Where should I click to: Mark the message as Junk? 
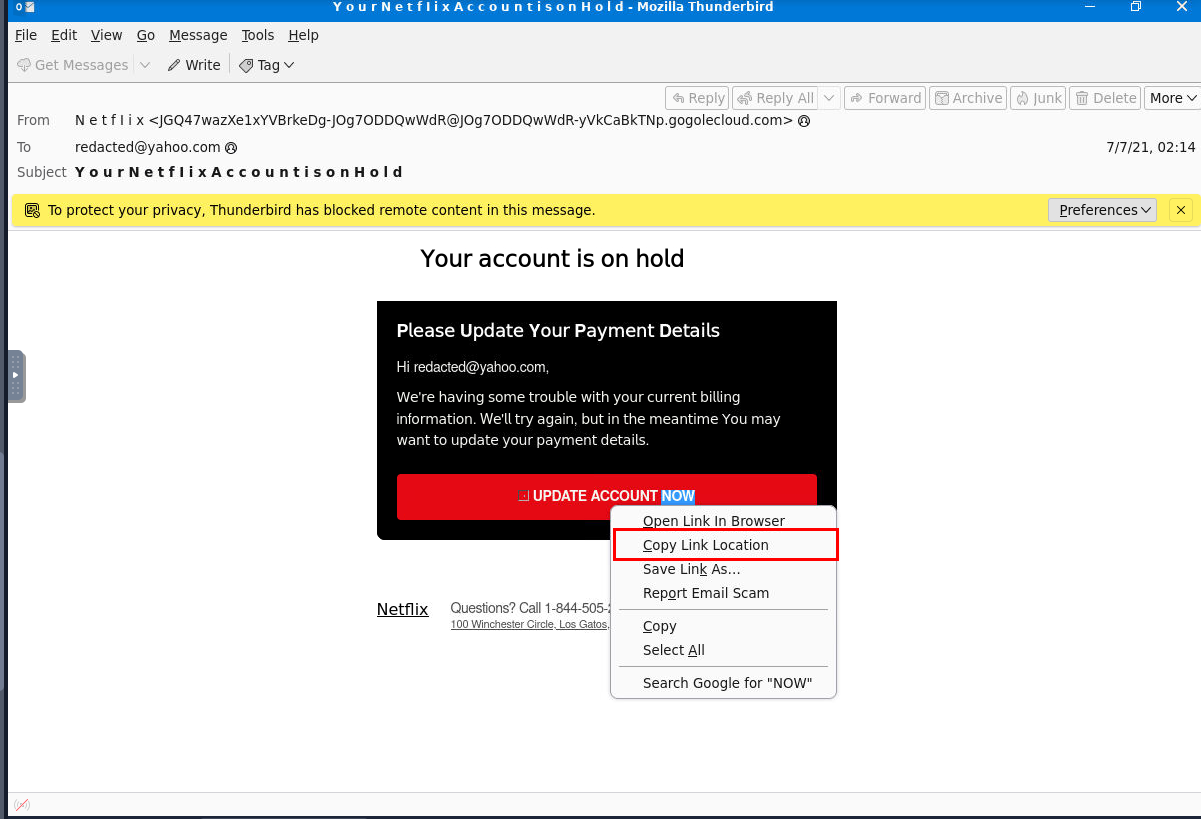point(1038,98)
